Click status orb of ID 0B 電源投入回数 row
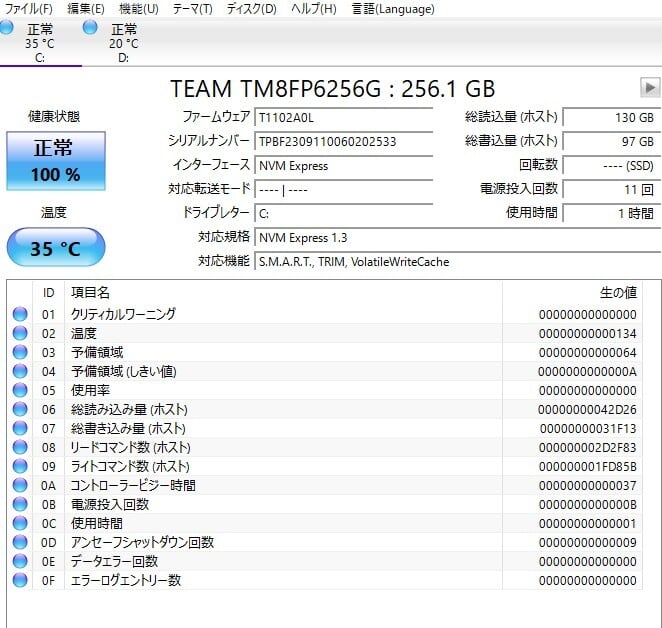This screenshot has width=662, height=628. pos(20,504)
